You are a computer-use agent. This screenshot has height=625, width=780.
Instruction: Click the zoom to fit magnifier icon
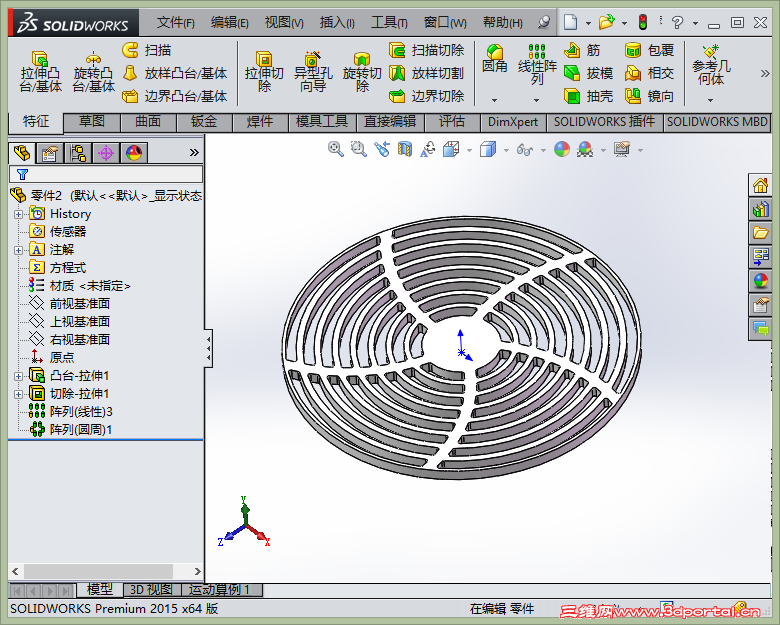click(336, 149)
